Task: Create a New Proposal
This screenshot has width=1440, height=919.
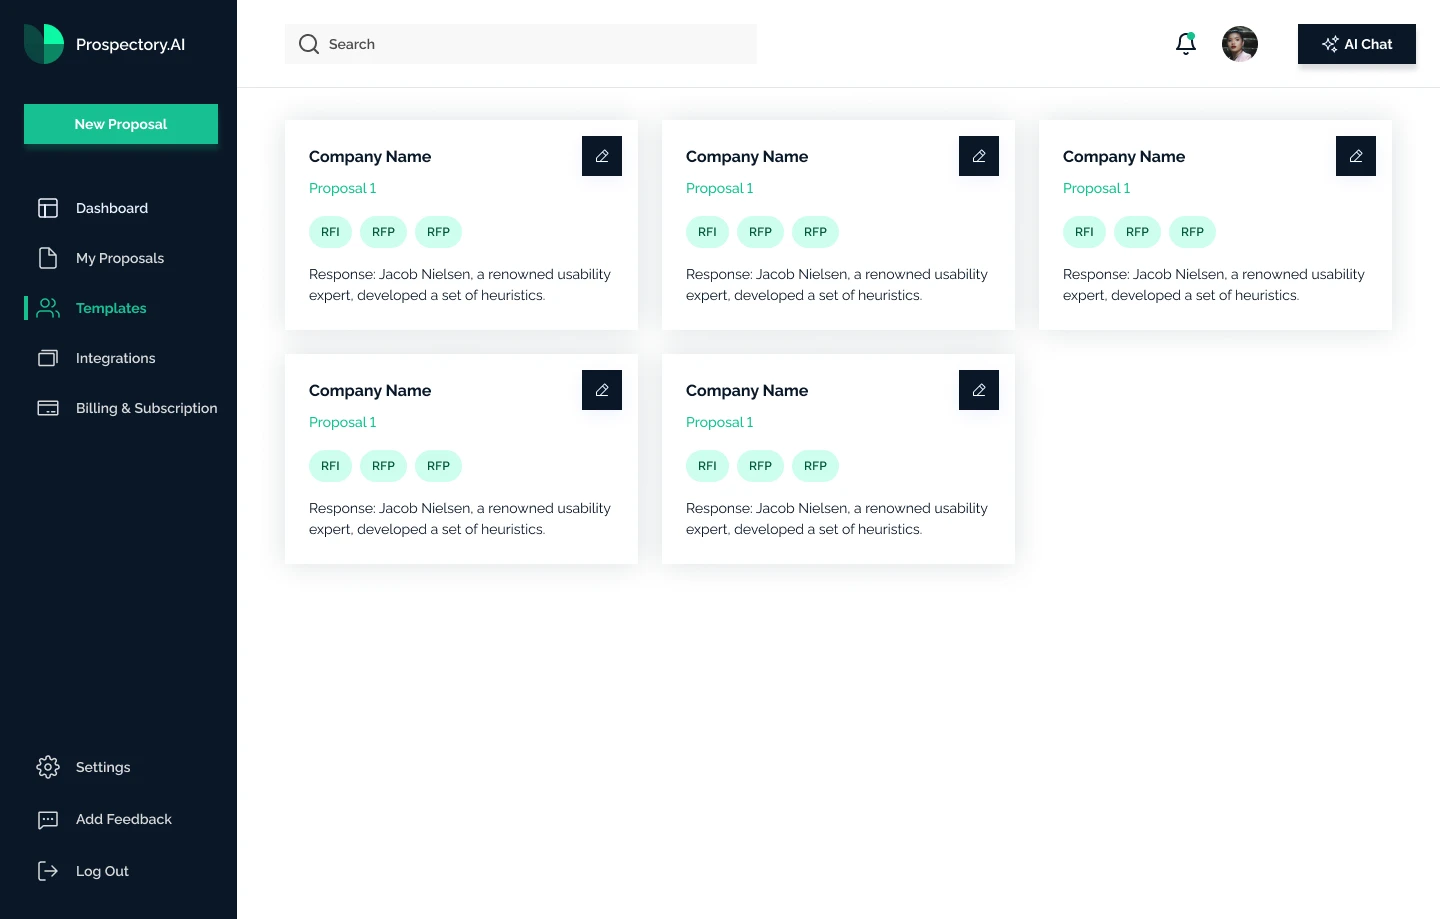Action: (x=121, y=124)
